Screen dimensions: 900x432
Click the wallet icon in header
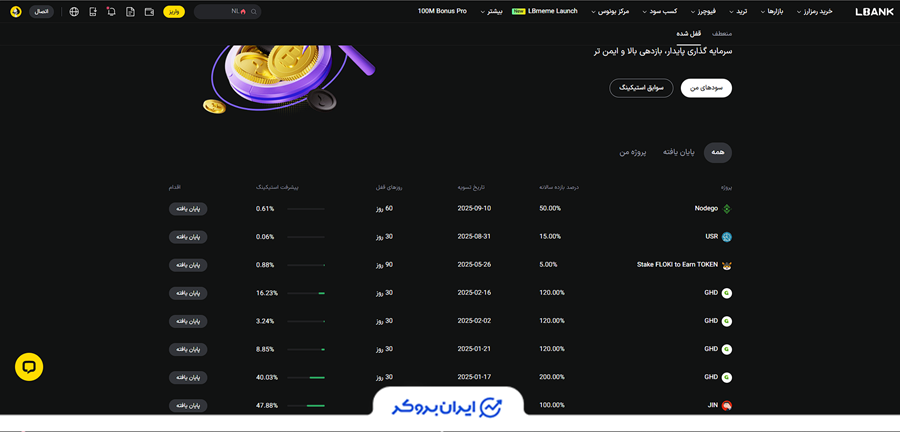[x=149, y=12]
